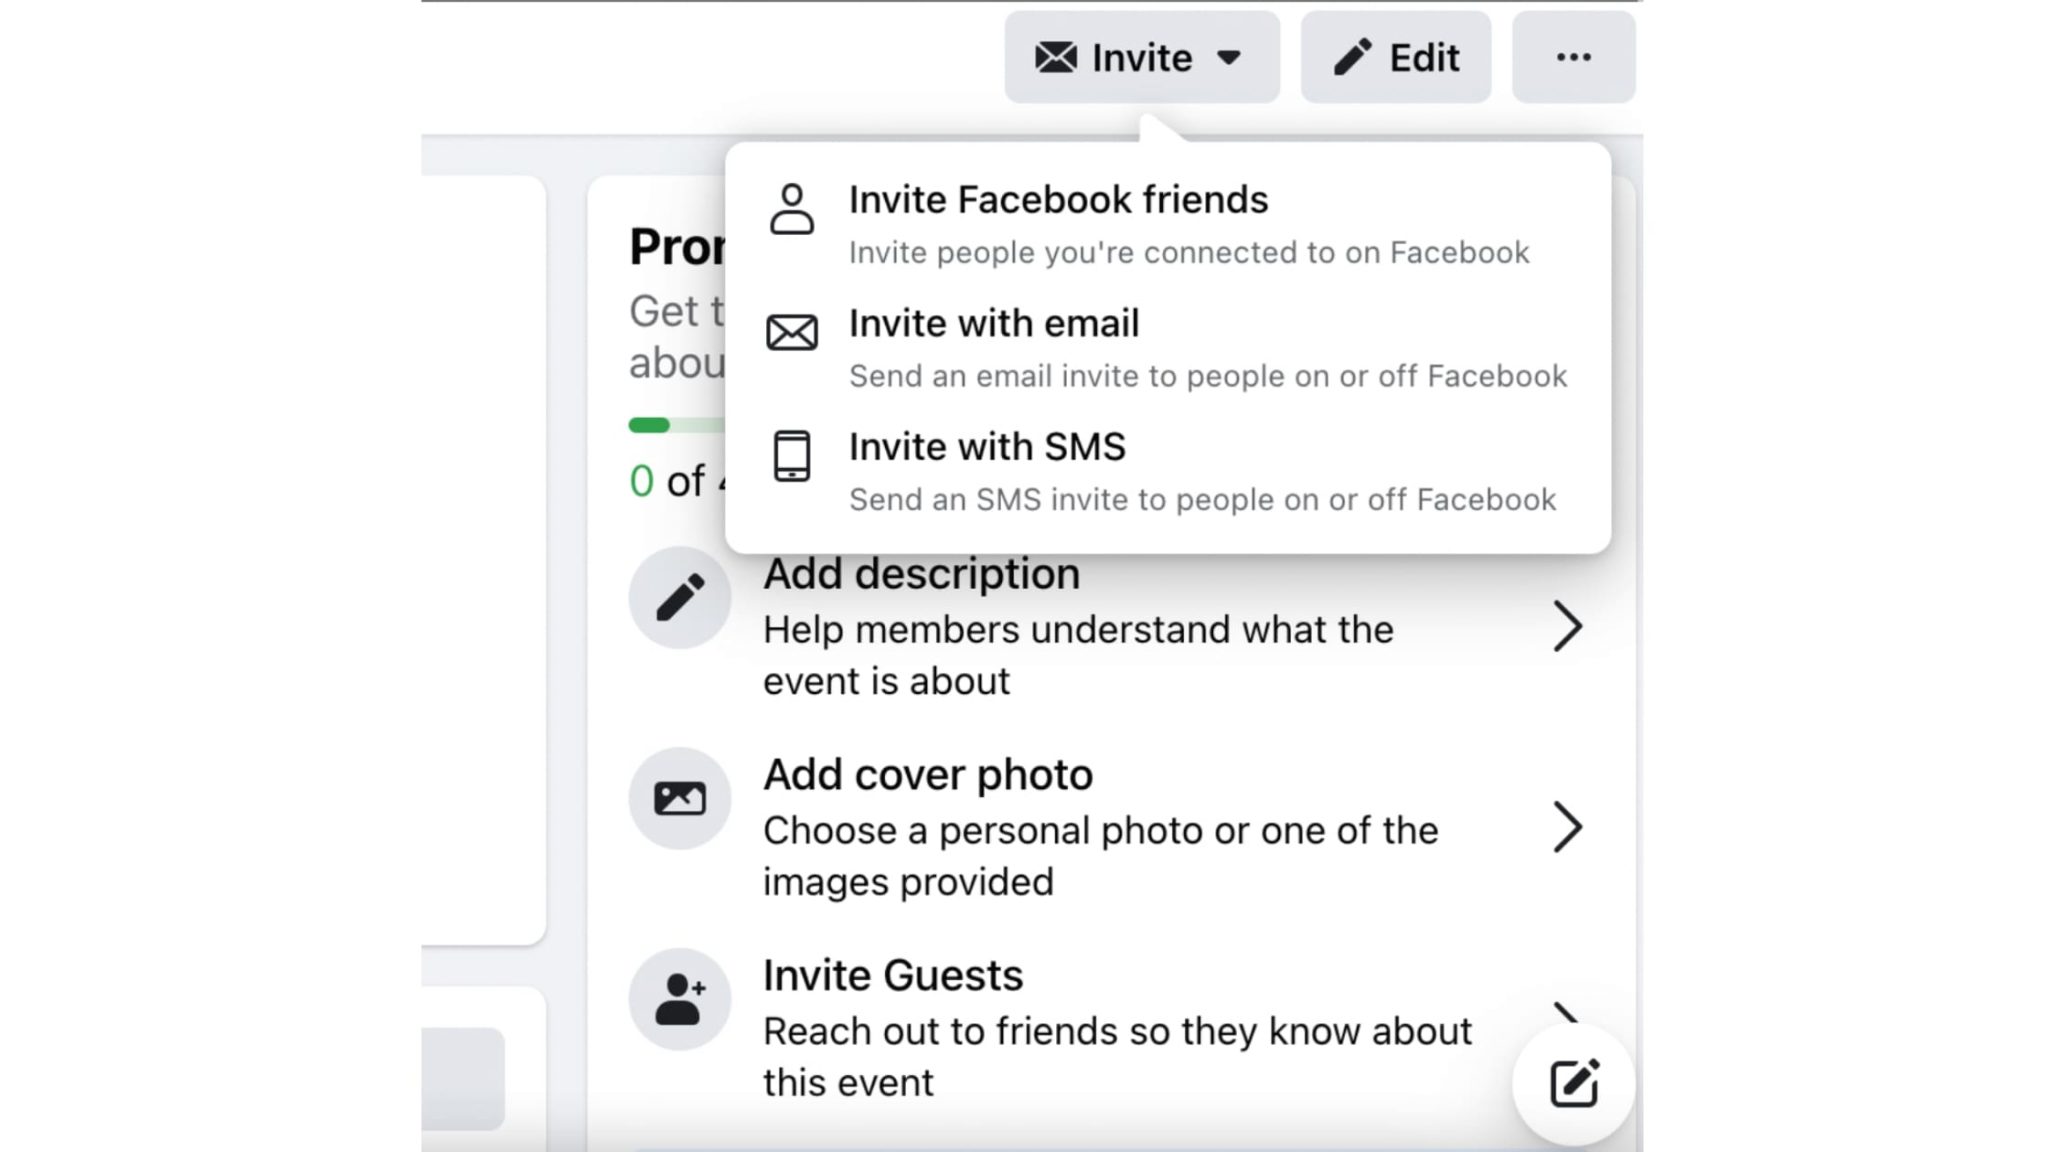
Task: Open the Invite dropdown arrow
Action: click(1229, 58)
